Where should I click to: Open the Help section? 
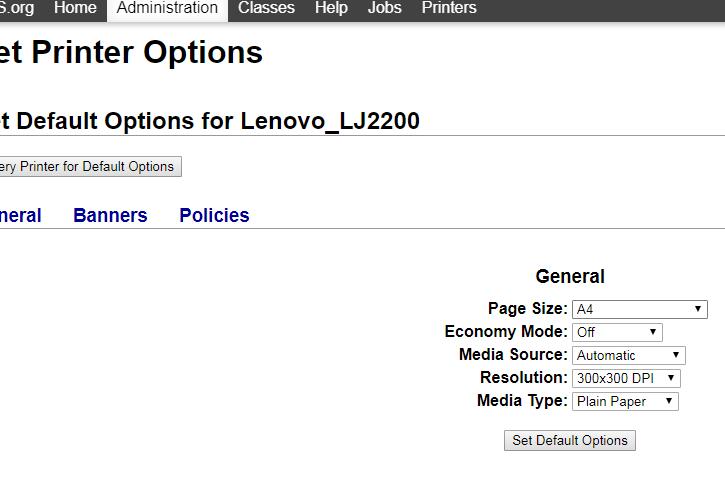(331, 8)
